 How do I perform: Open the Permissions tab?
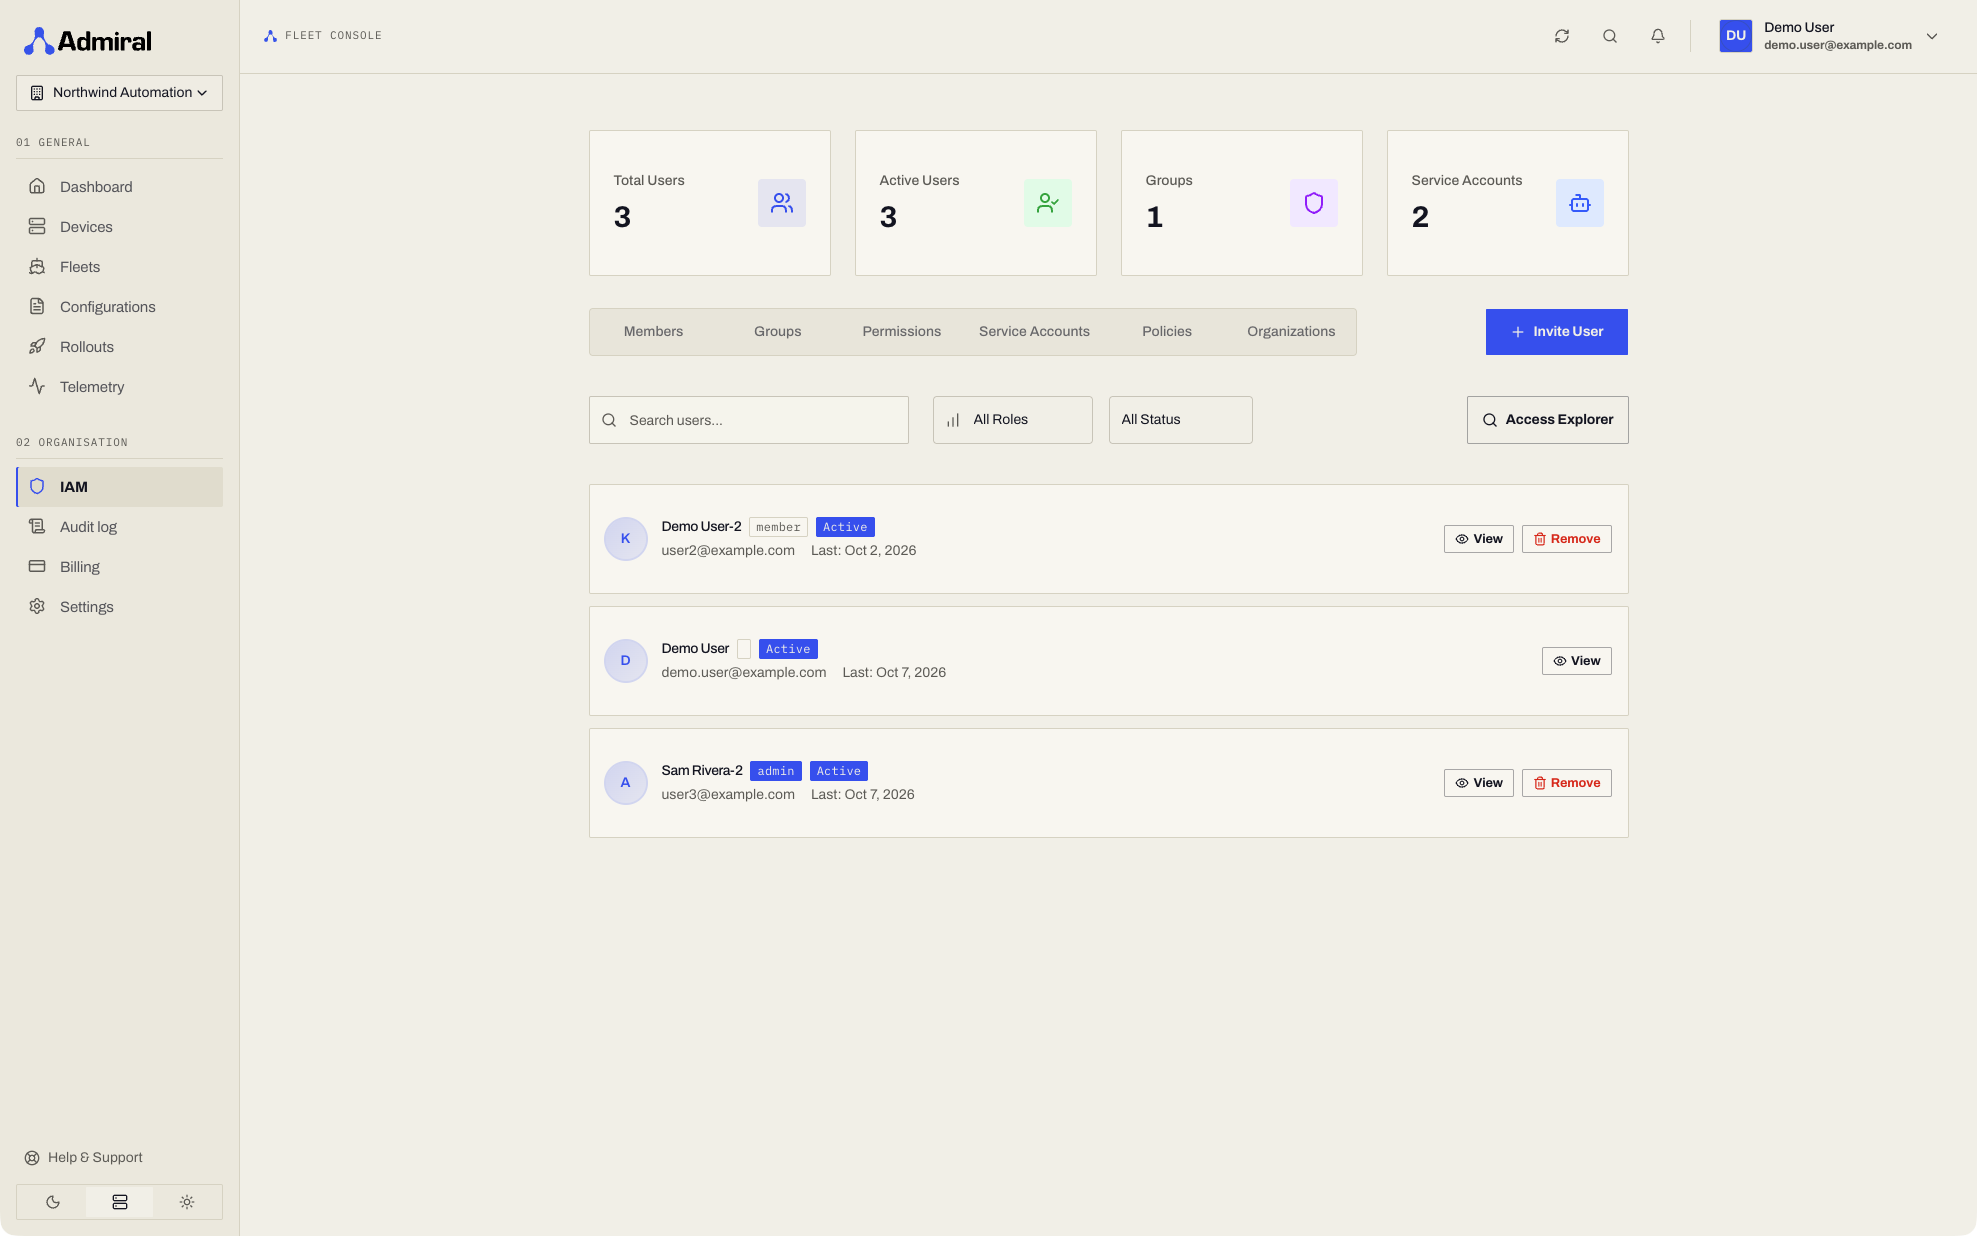pyautogui.click(x=901, y=332)
